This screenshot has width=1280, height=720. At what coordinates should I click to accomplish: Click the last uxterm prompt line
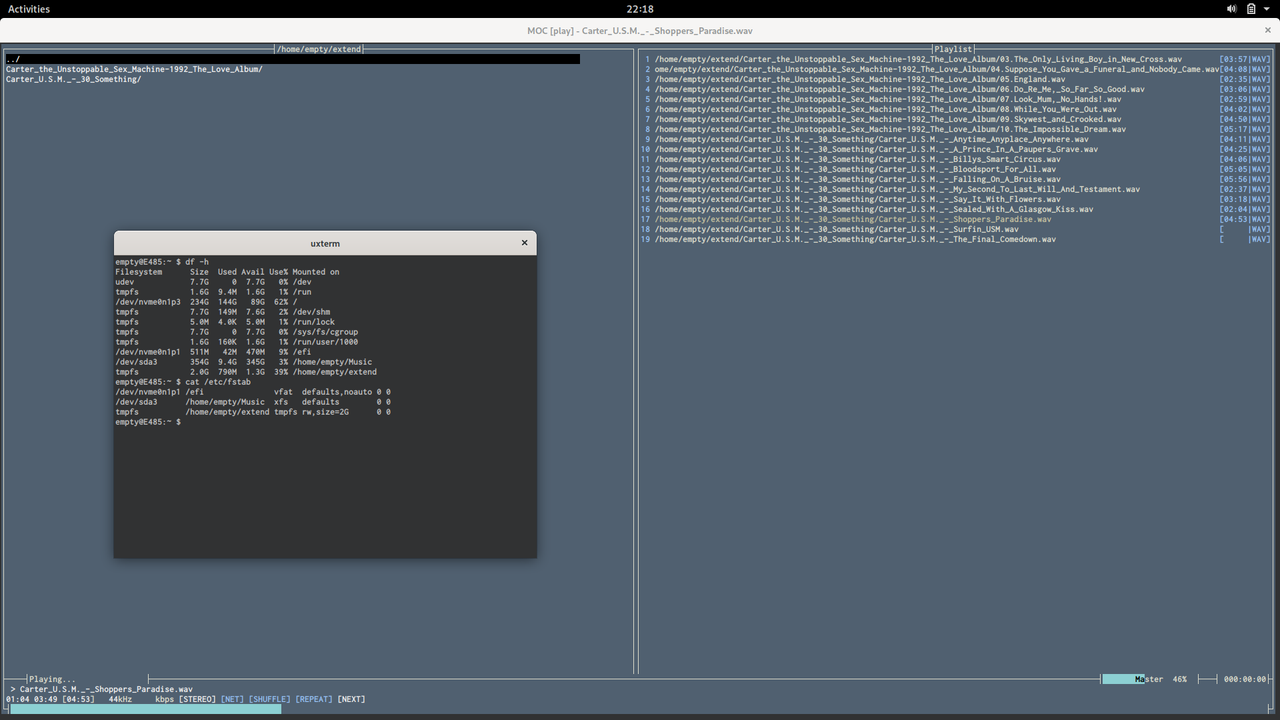(148, 422)
